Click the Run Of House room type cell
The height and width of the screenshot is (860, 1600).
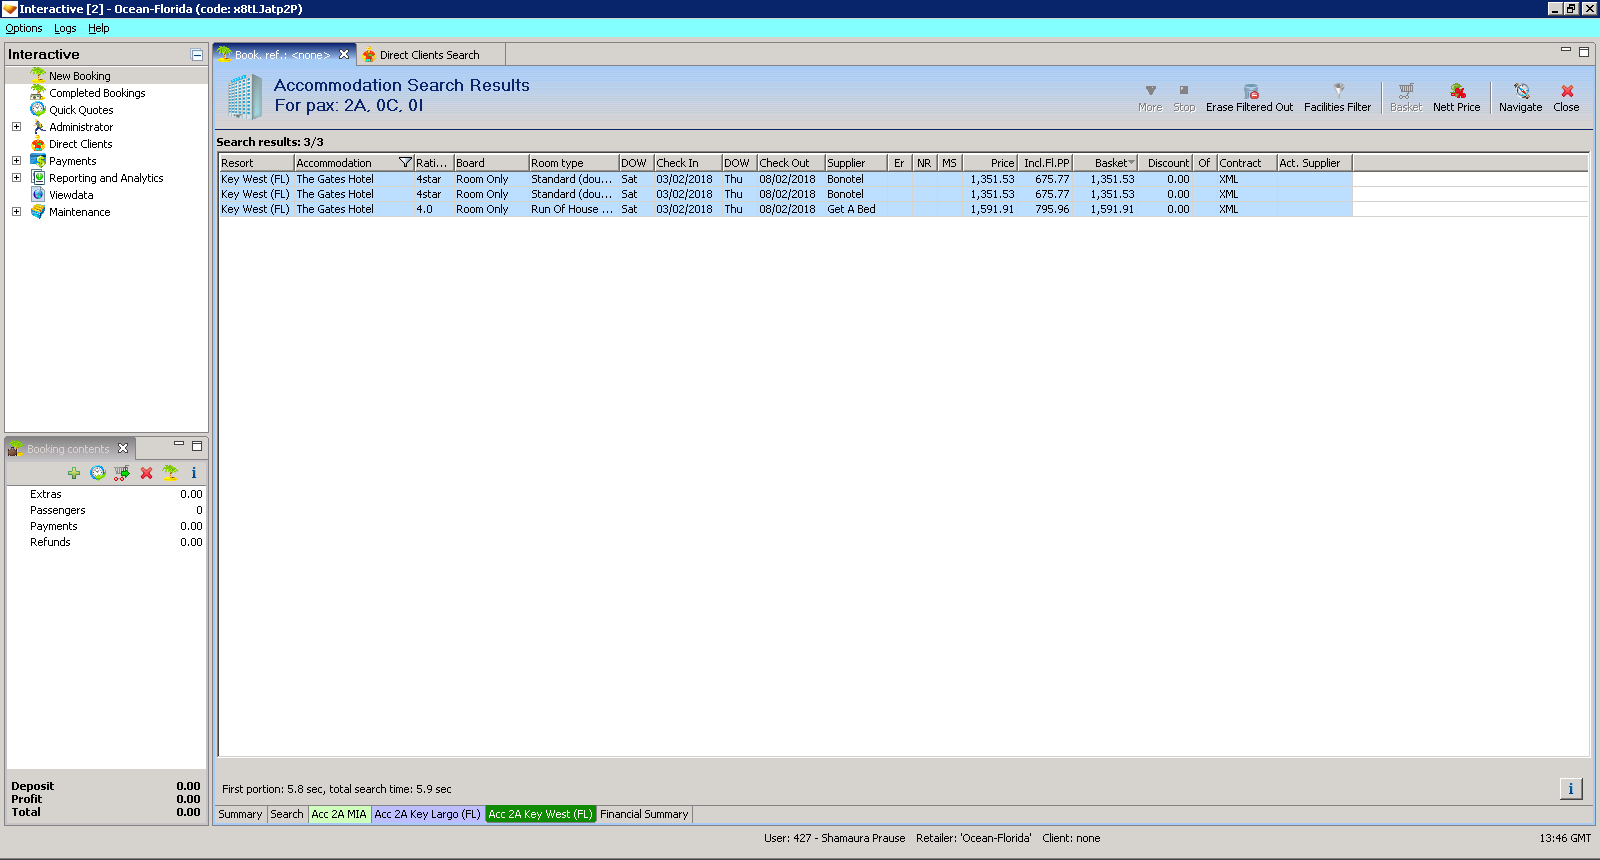click(573, 209)
